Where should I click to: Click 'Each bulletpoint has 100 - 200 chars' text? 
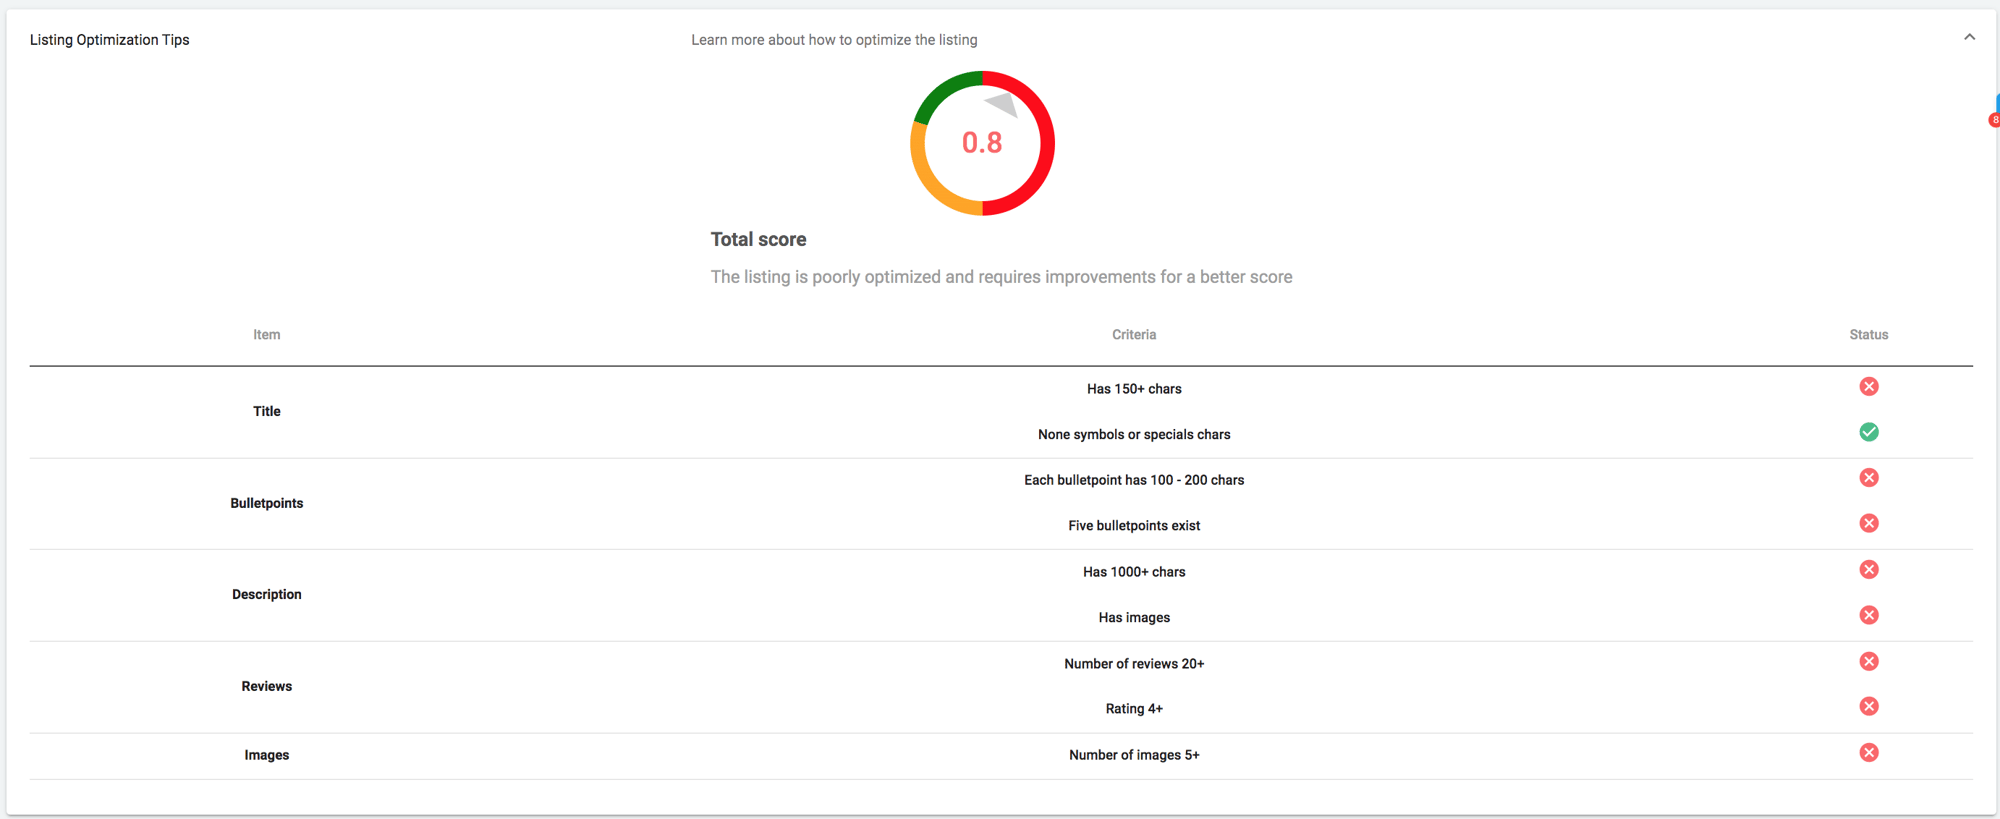(1134, 480)
